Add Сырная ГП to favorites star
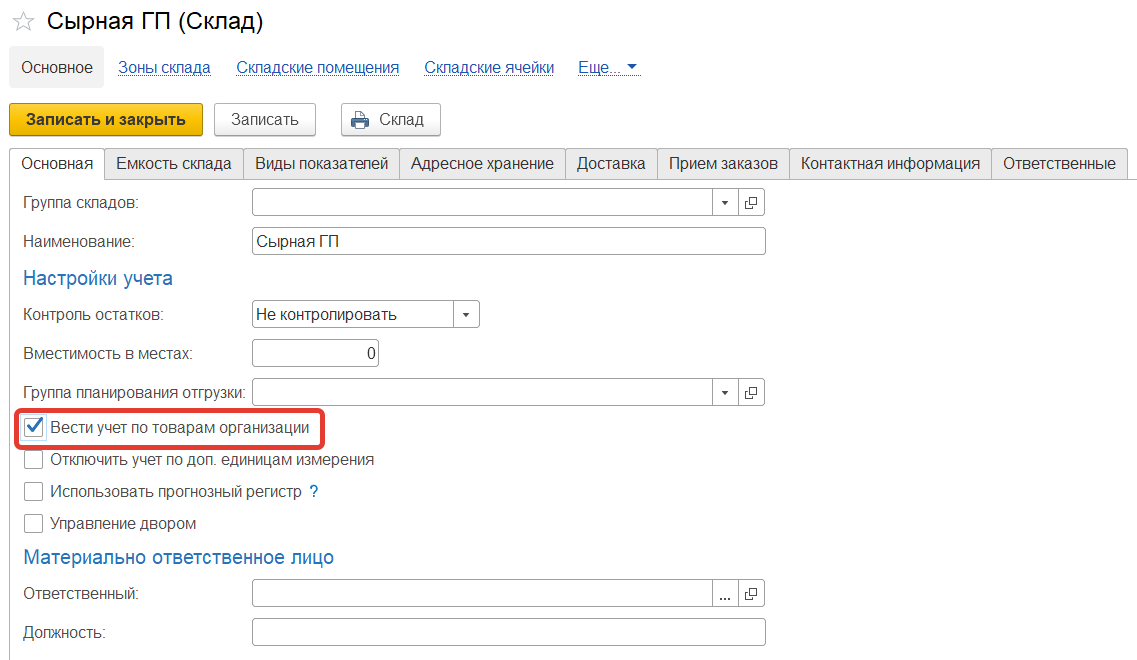 tap(23, 22)
